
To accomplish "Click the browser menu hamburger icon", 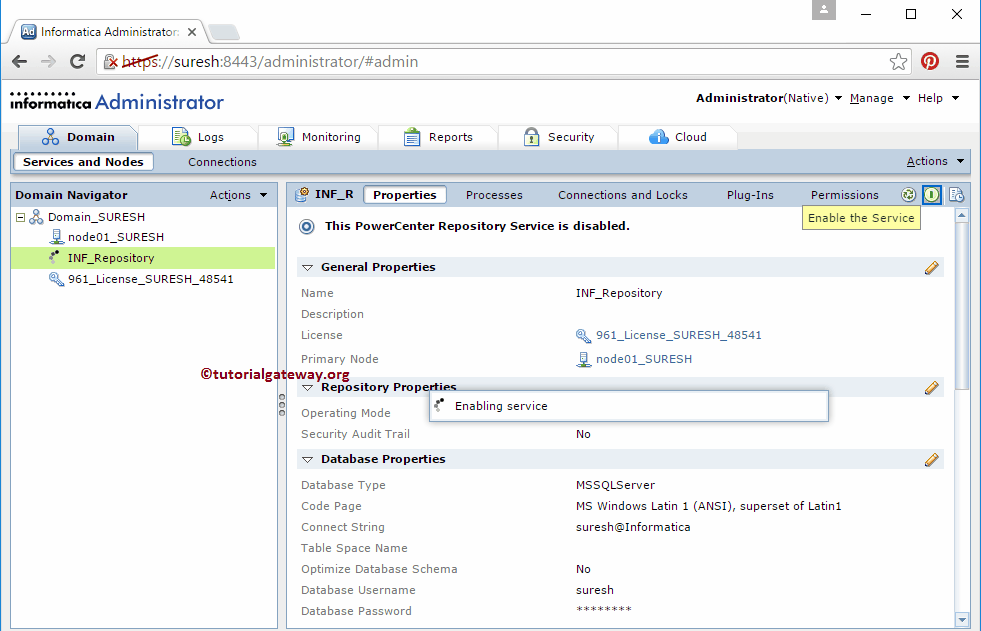I will [962, 61].
